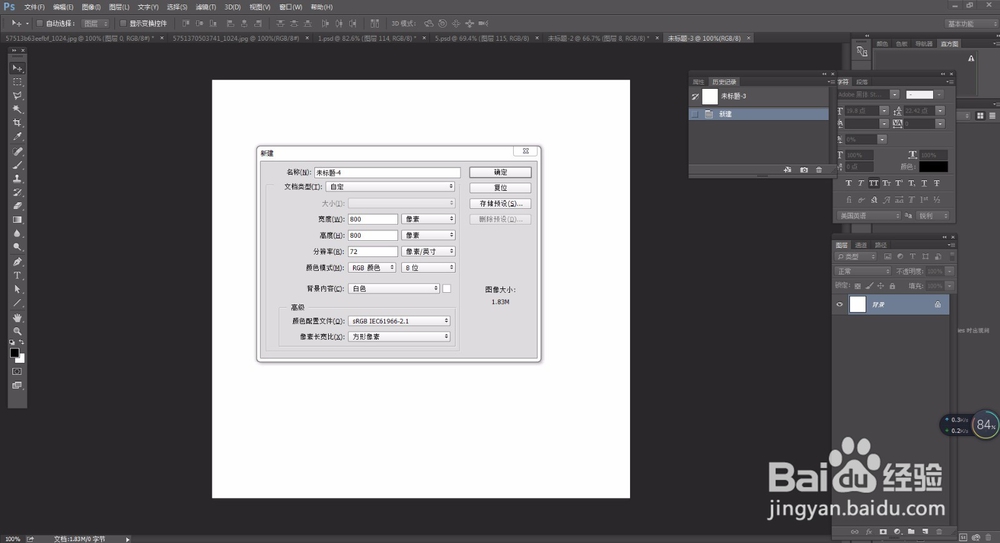Image resolution: width=1000 pixels, height=543 pixels.
Task: Open resolution unit 像素/英寸 dropdown
Action: pyautogui.click(x=428, y=251)
